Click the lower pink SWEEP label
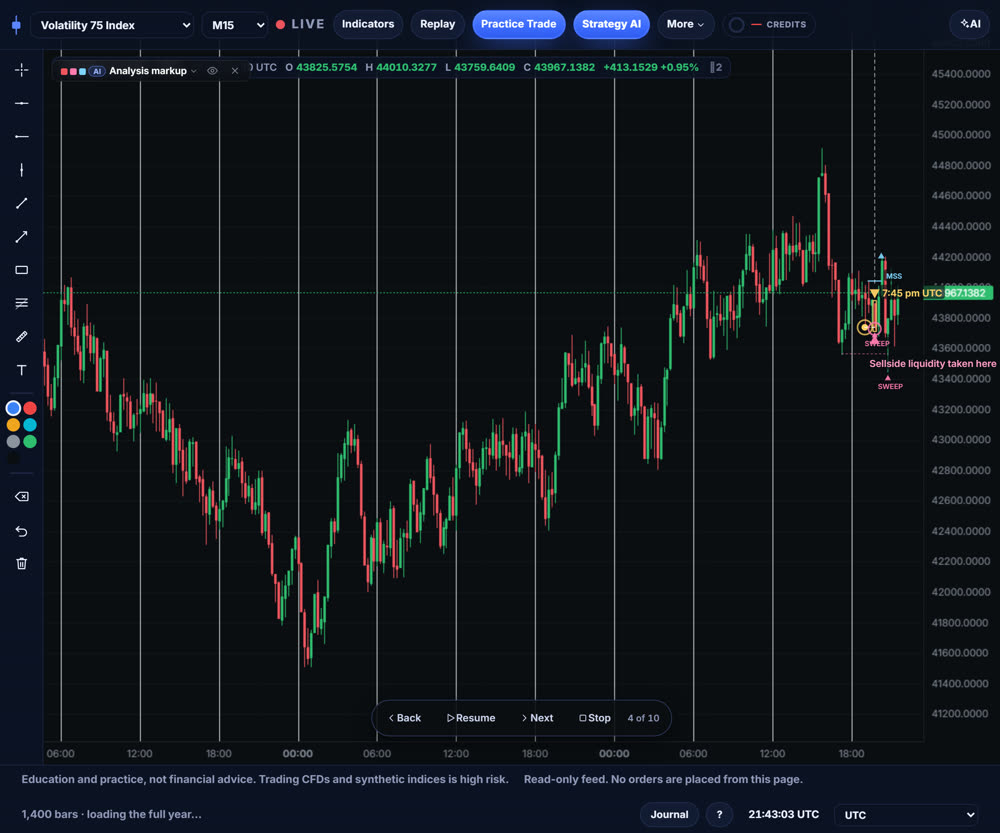This screenshot has width=1000, height=833. [x=890, y=386]
